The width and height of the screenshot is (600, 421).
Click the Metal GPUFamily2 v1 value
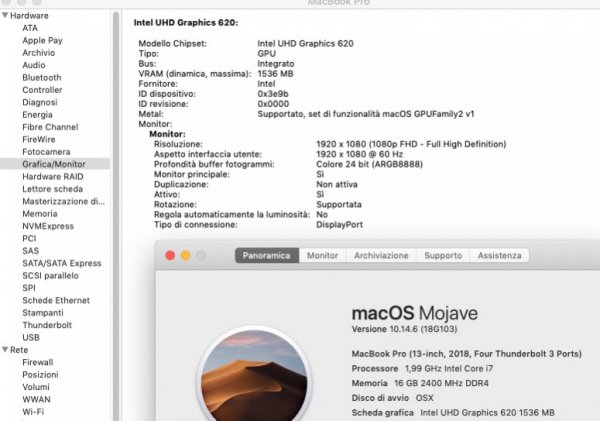[366, 114]
